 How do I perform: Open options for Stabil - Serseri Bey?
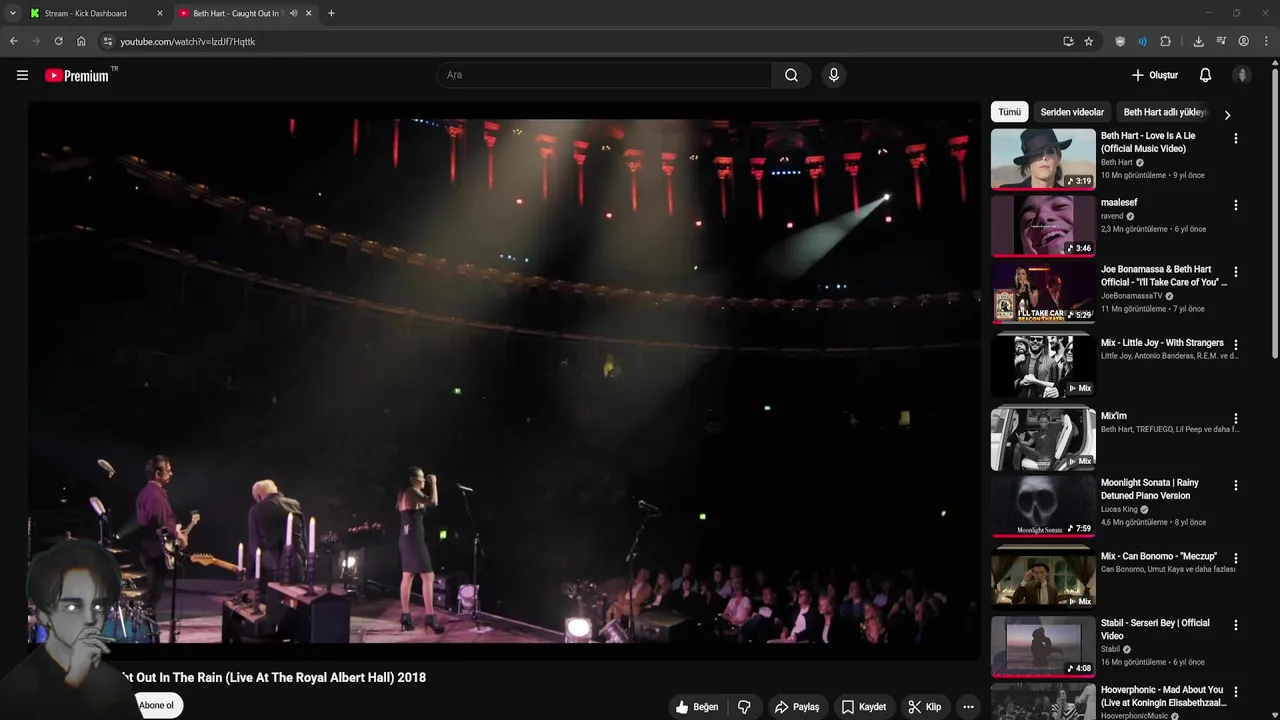click(x=1235, y=625)
